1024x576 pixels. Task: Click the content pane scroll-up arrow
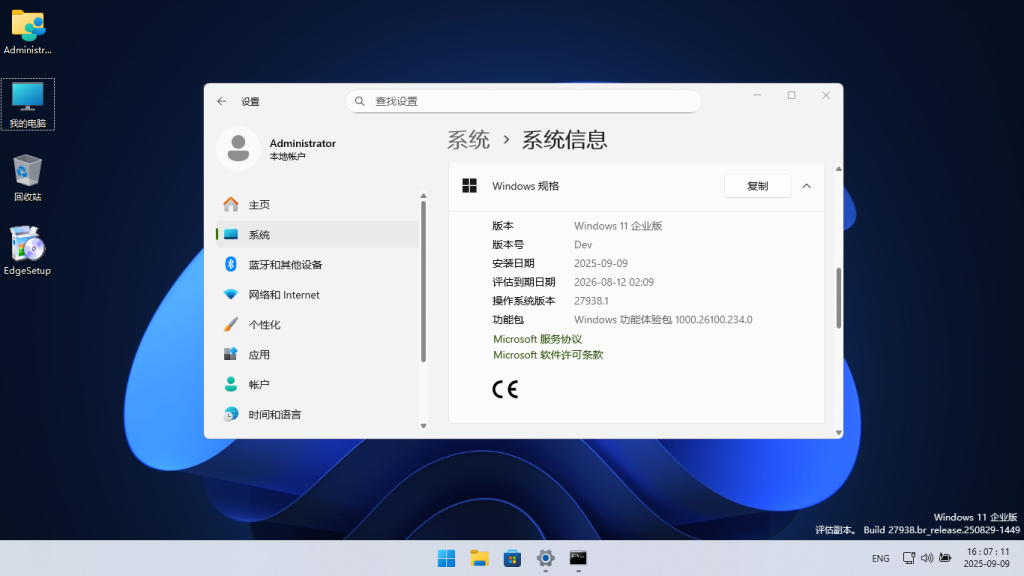(x=839, y=168)
